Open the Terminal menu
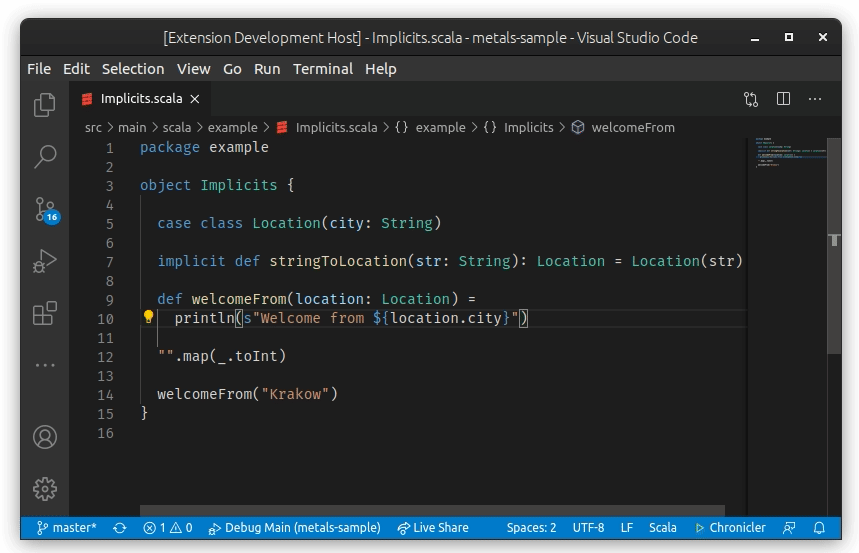 click(x=323, y=69)
